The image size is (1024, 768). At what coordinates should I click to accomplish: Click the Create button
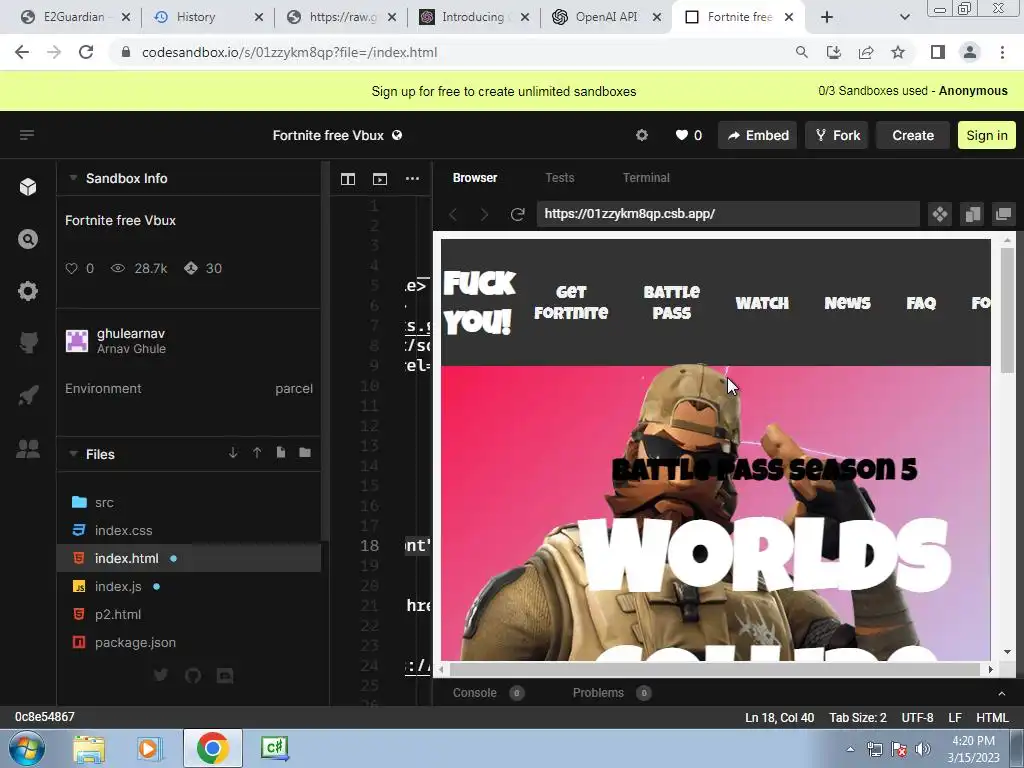tap(912, 135)
